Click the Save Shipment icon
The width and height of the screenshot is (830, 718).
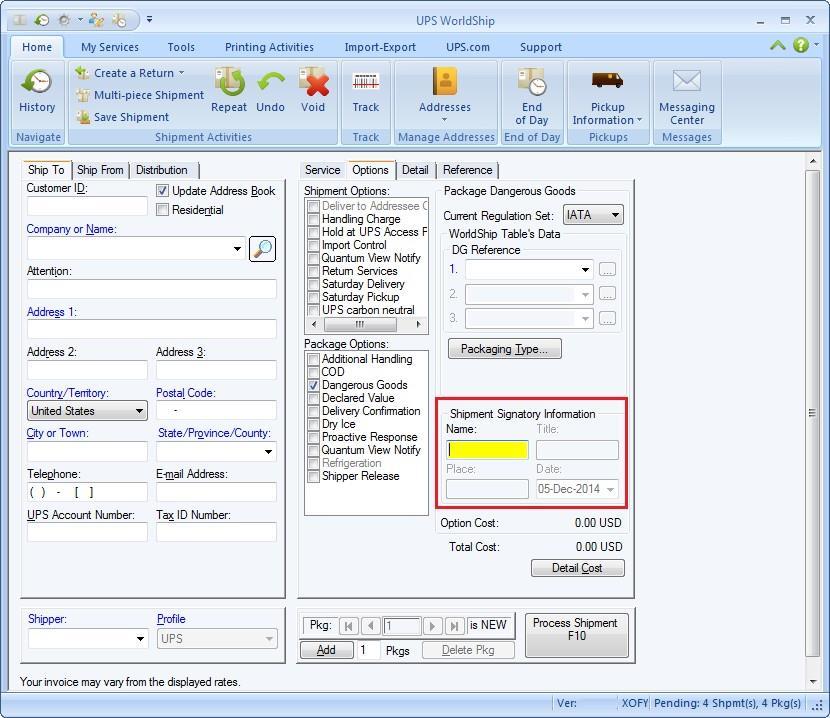point(82,117)
